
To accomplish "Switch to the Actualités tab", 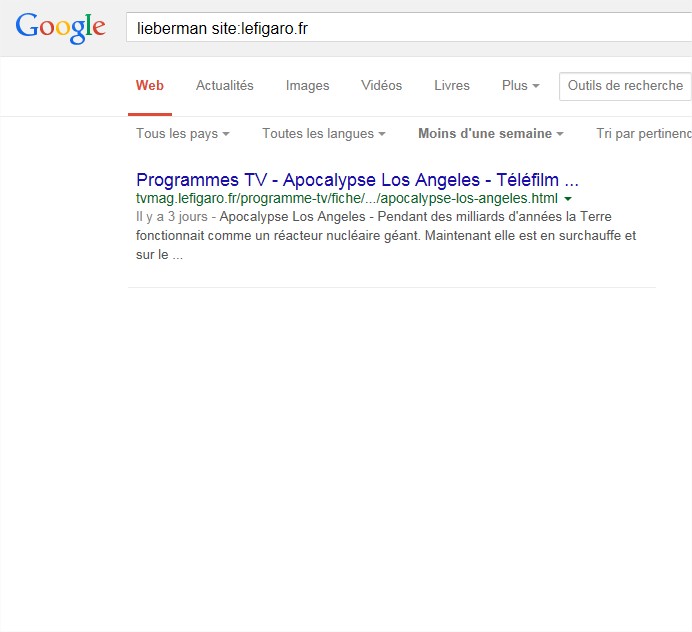I will (x=225, y=86).
